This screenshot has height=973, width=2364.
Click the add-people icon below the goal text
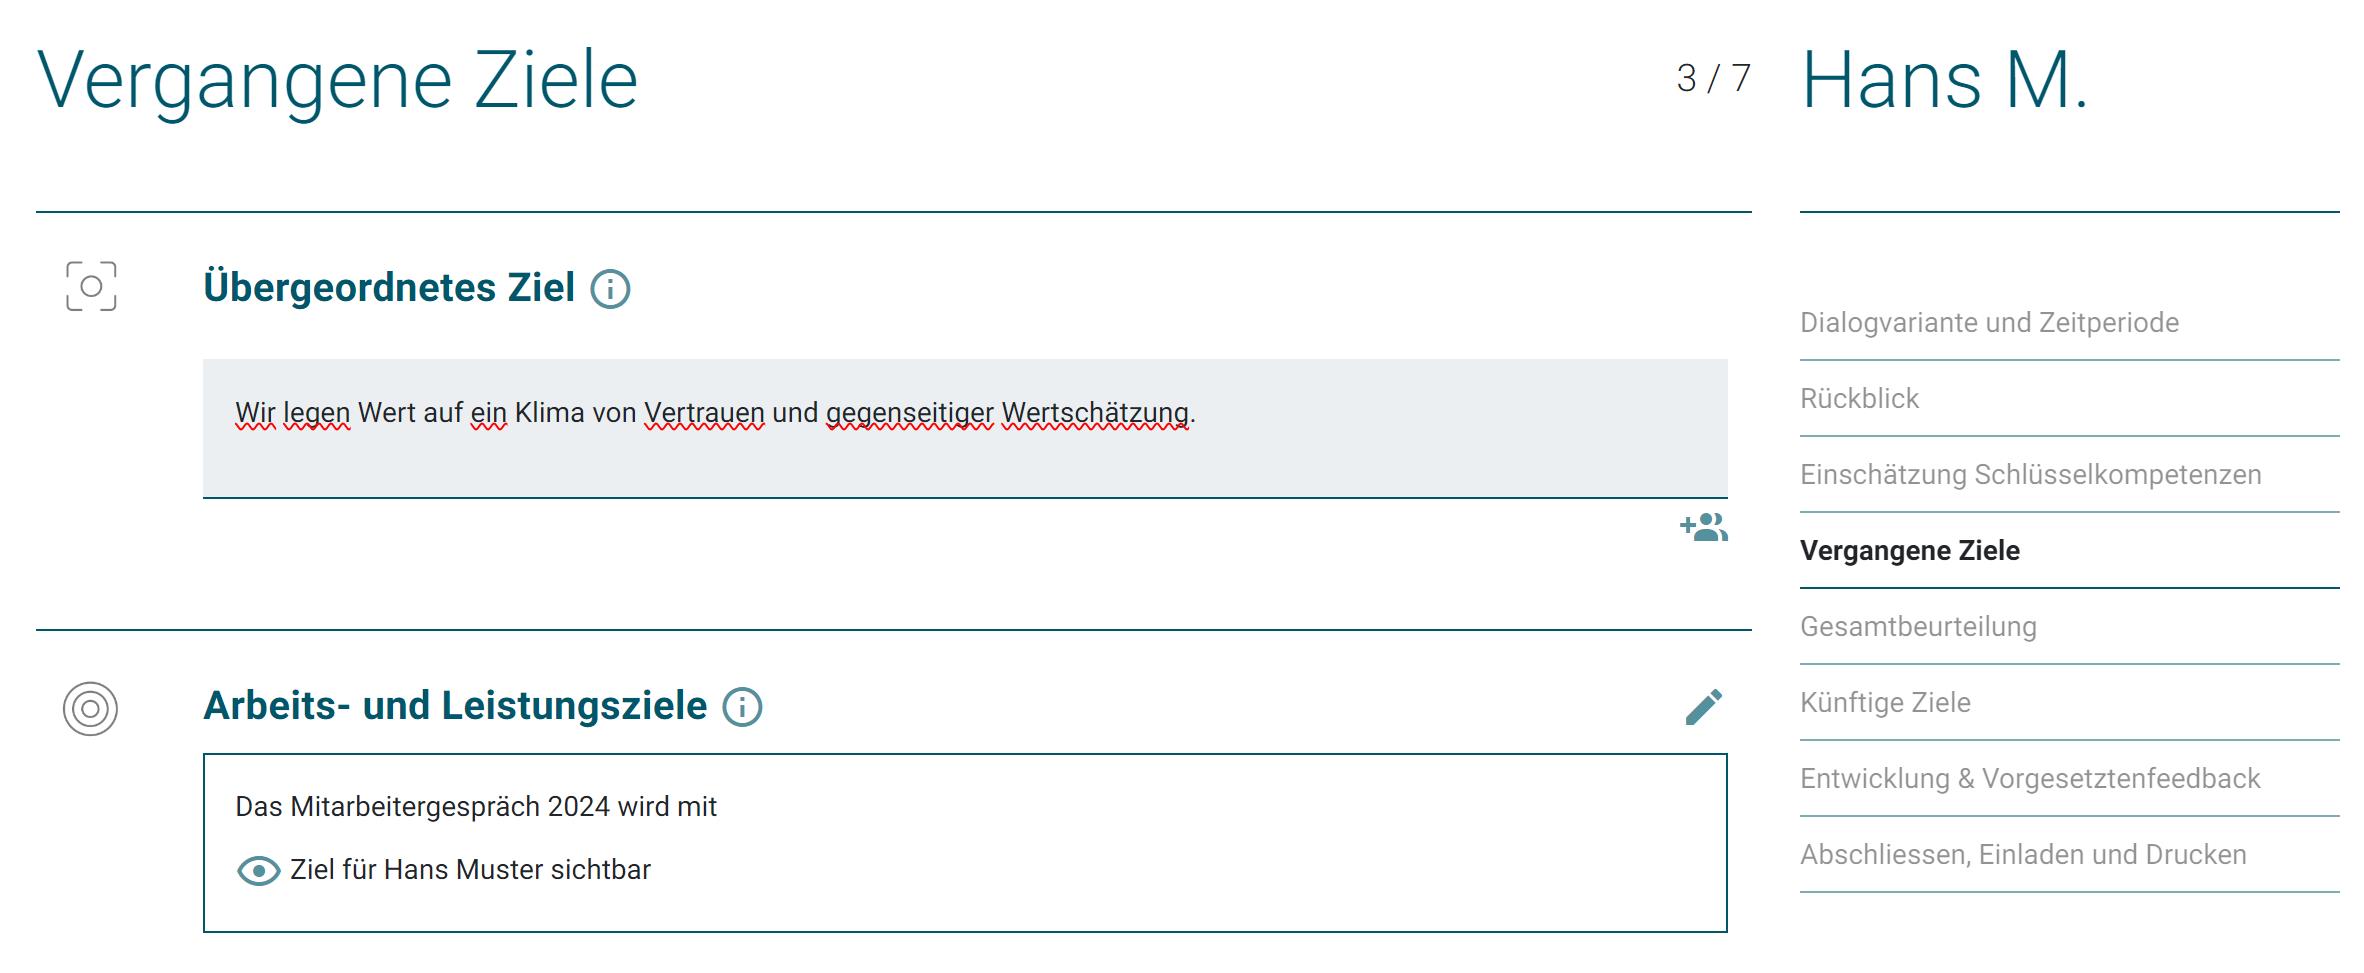point(1703,527)
